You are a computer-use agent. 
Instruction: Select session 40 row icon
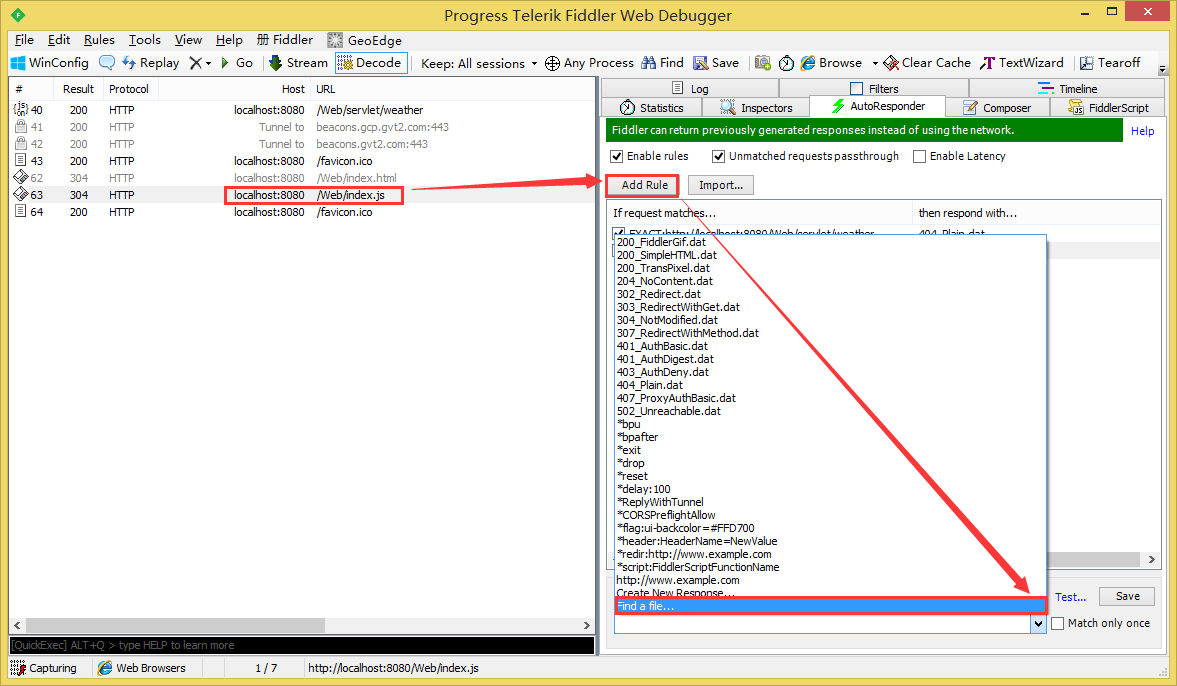coord(21,110)
